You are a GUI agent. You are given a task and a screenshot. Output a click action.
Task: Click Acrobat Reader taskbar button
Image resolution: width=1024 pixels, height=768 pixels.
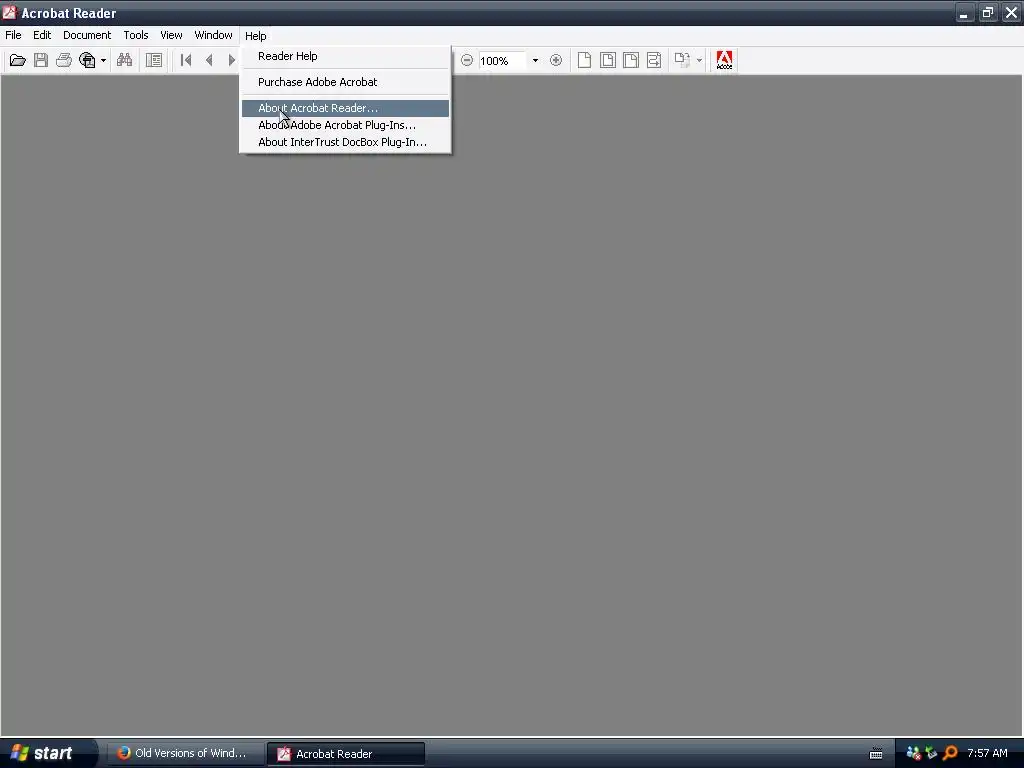345,754
